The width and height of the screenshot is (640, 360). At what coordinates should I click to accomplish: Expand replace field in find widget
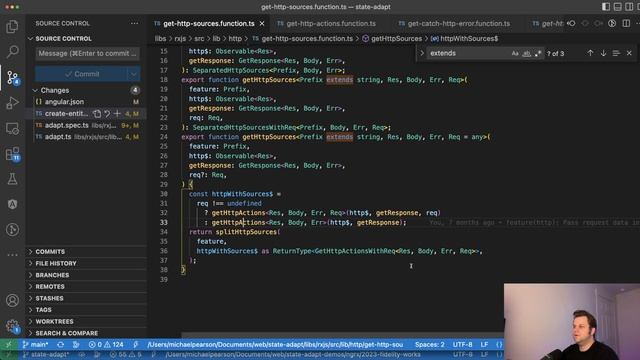(x=422, y=53)
